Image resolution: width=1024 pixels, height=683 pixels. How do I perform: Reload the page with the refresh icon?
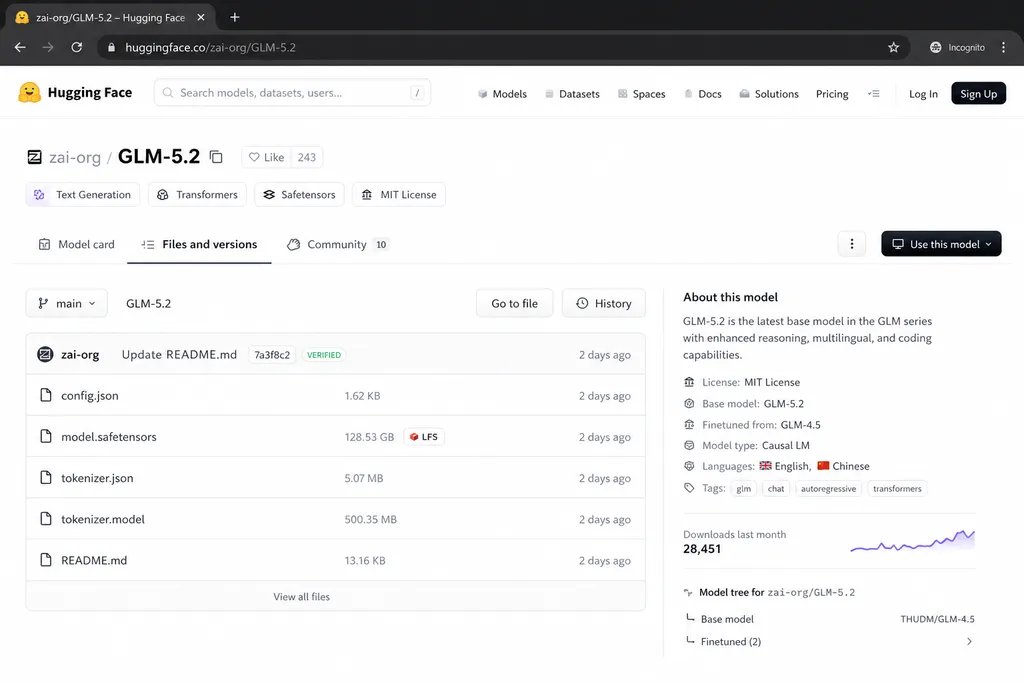click(76, 47)
